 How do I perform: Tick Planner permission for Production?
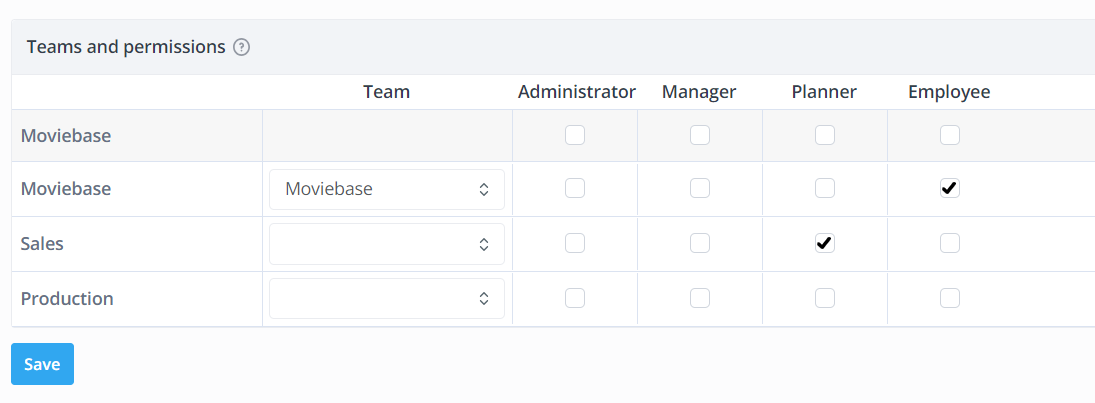tap(825, 298)
